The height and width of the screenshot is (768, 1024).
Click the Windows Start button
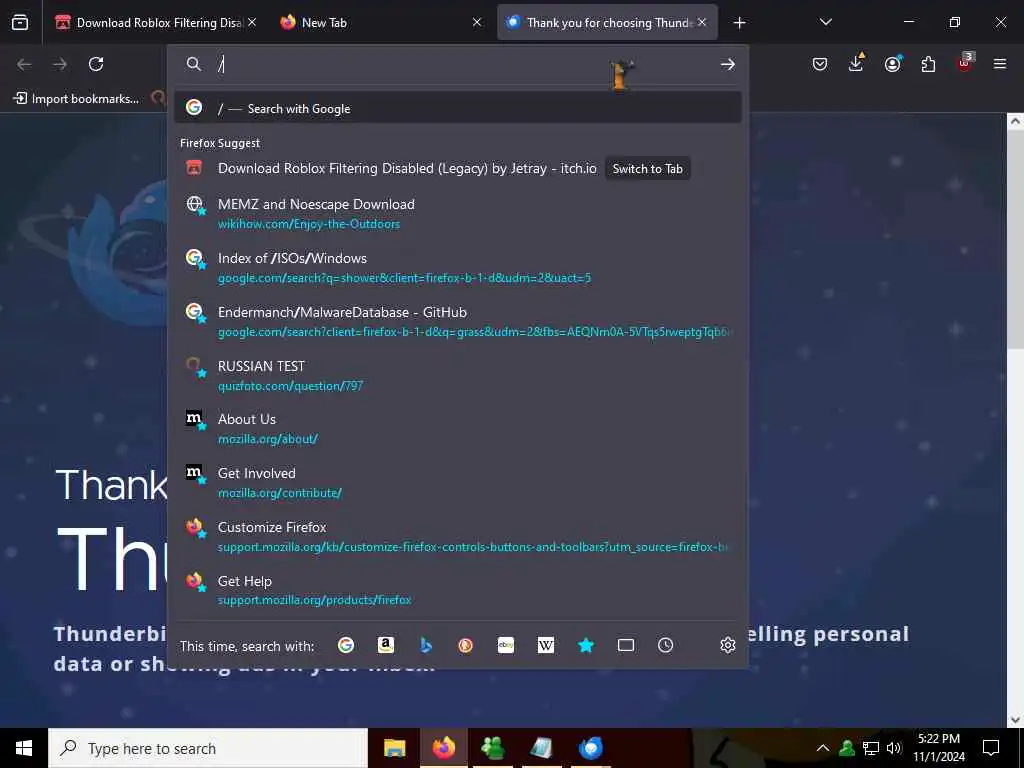pyautogui.click(x=24, y=748)
